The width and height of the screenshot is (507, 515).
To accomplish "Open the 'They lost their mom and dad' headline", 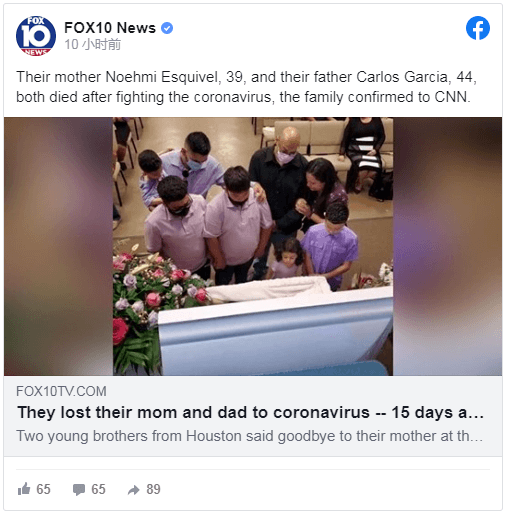I will click(250, 412).
